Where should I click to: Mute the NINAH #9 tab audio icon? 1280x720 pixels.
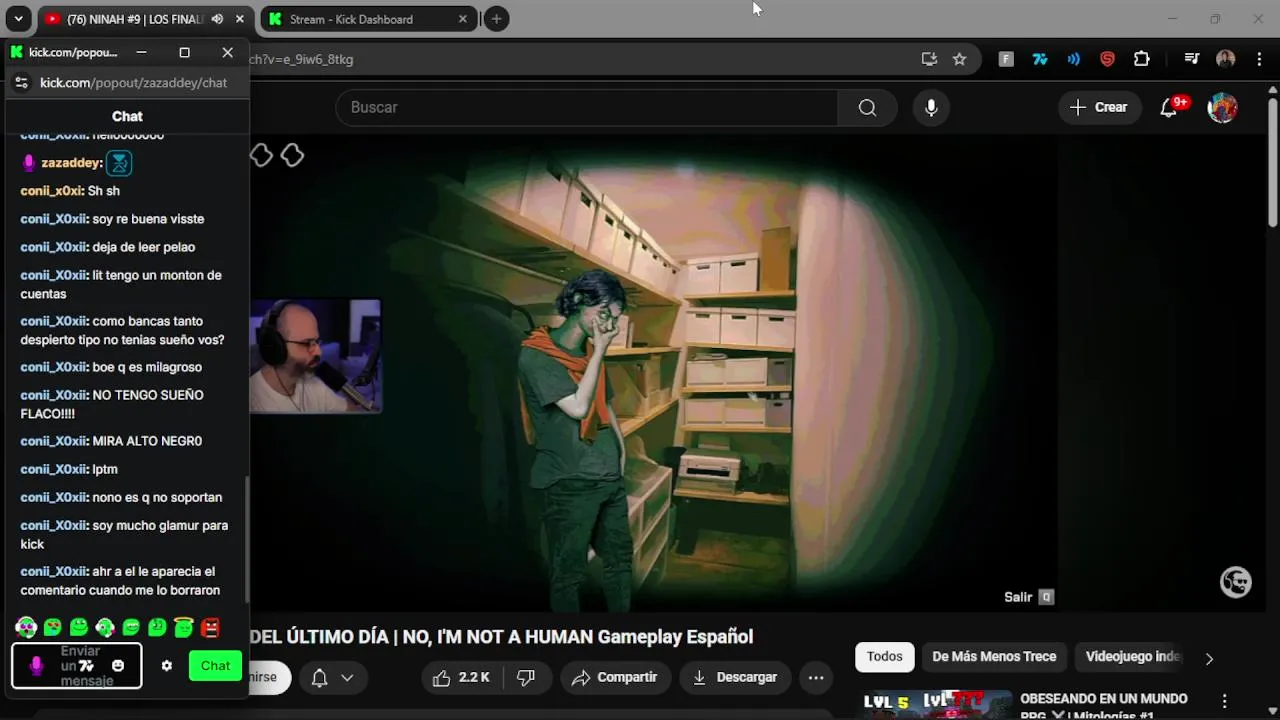point(217,19)
